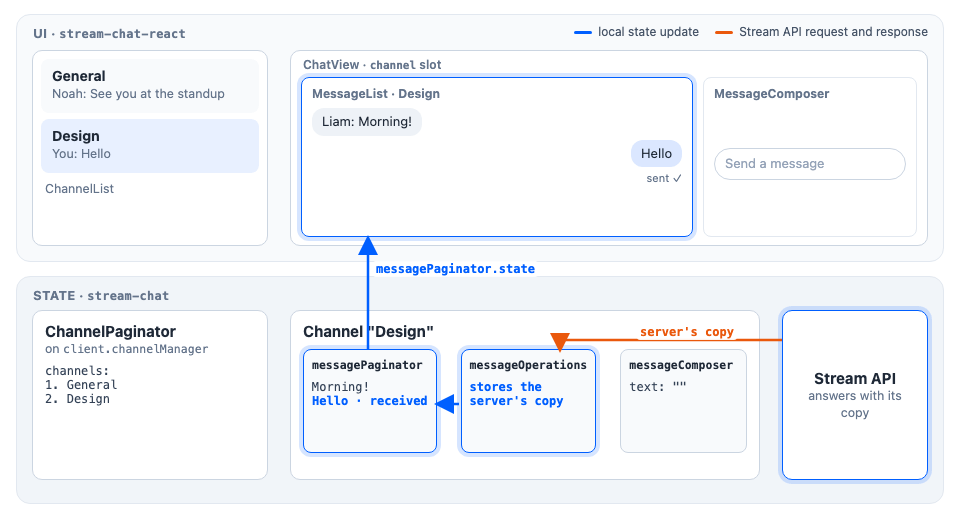Click 'Hello · received' in messagePaginator
The width and height of the screenshot is (960, 518).
(370, 401)
